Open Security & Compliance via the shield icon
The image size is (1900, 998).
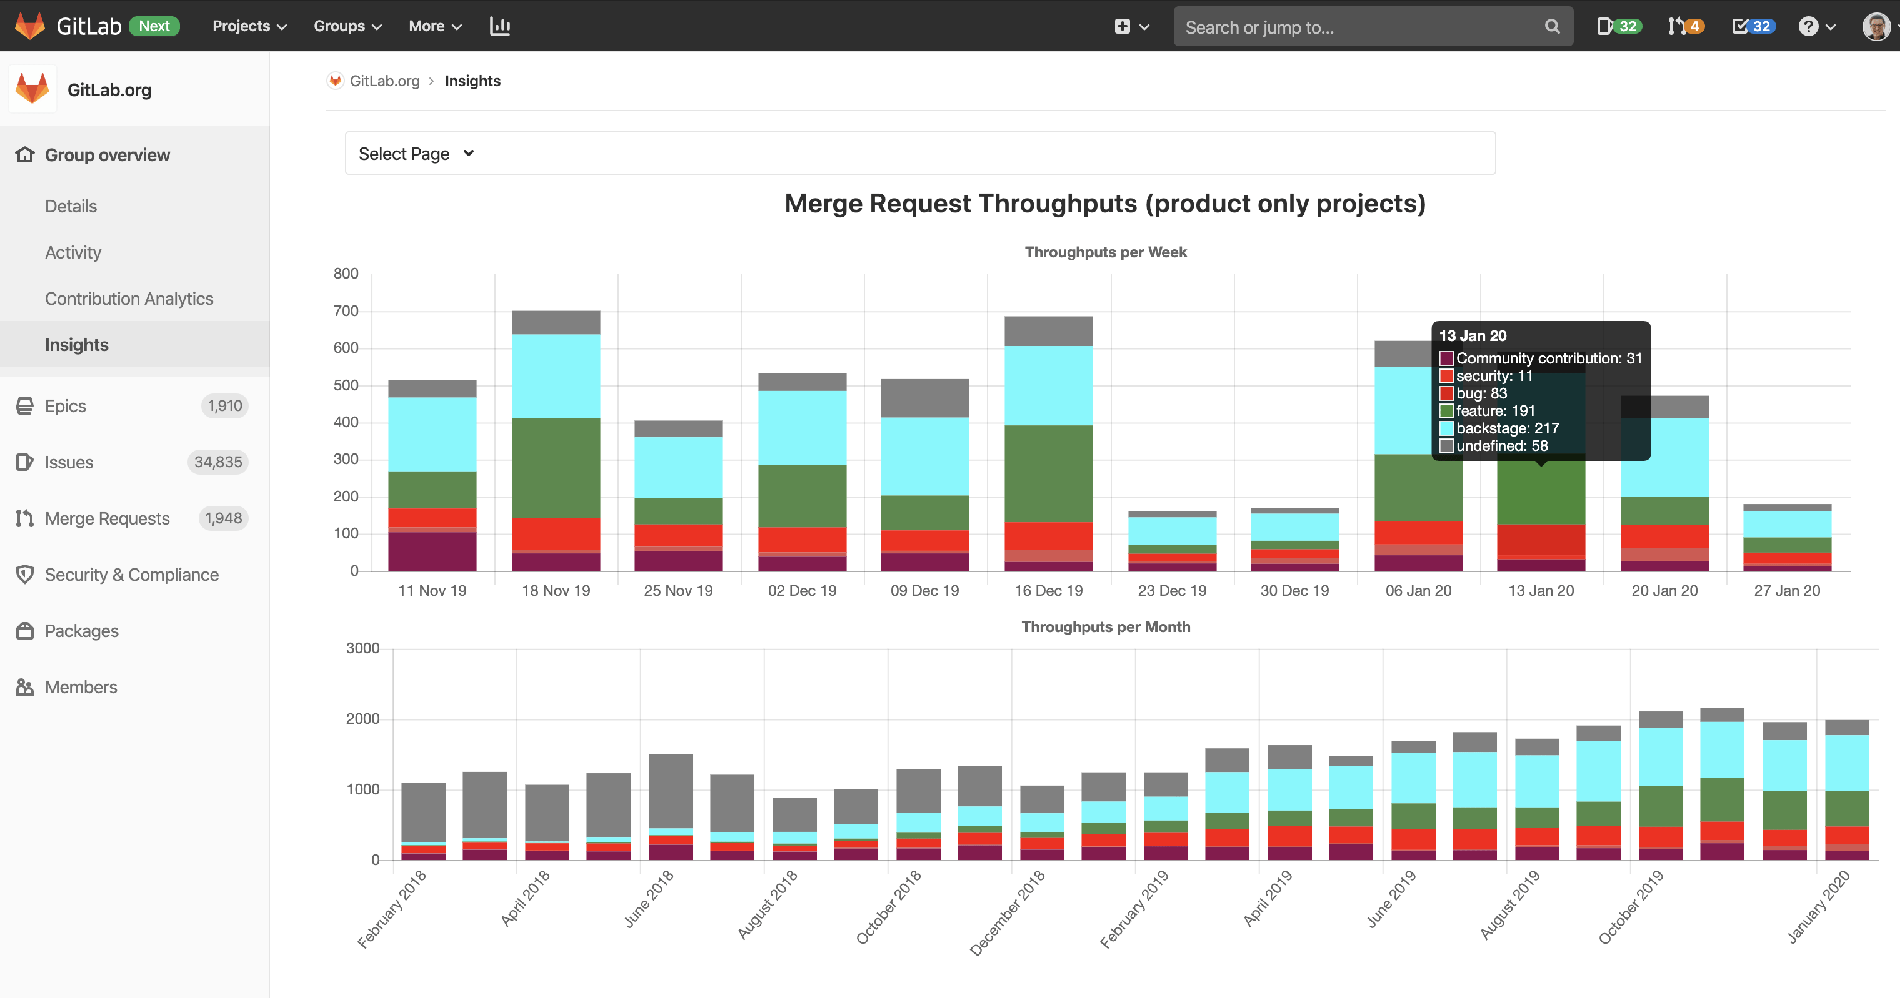click(x=25, y=574)
